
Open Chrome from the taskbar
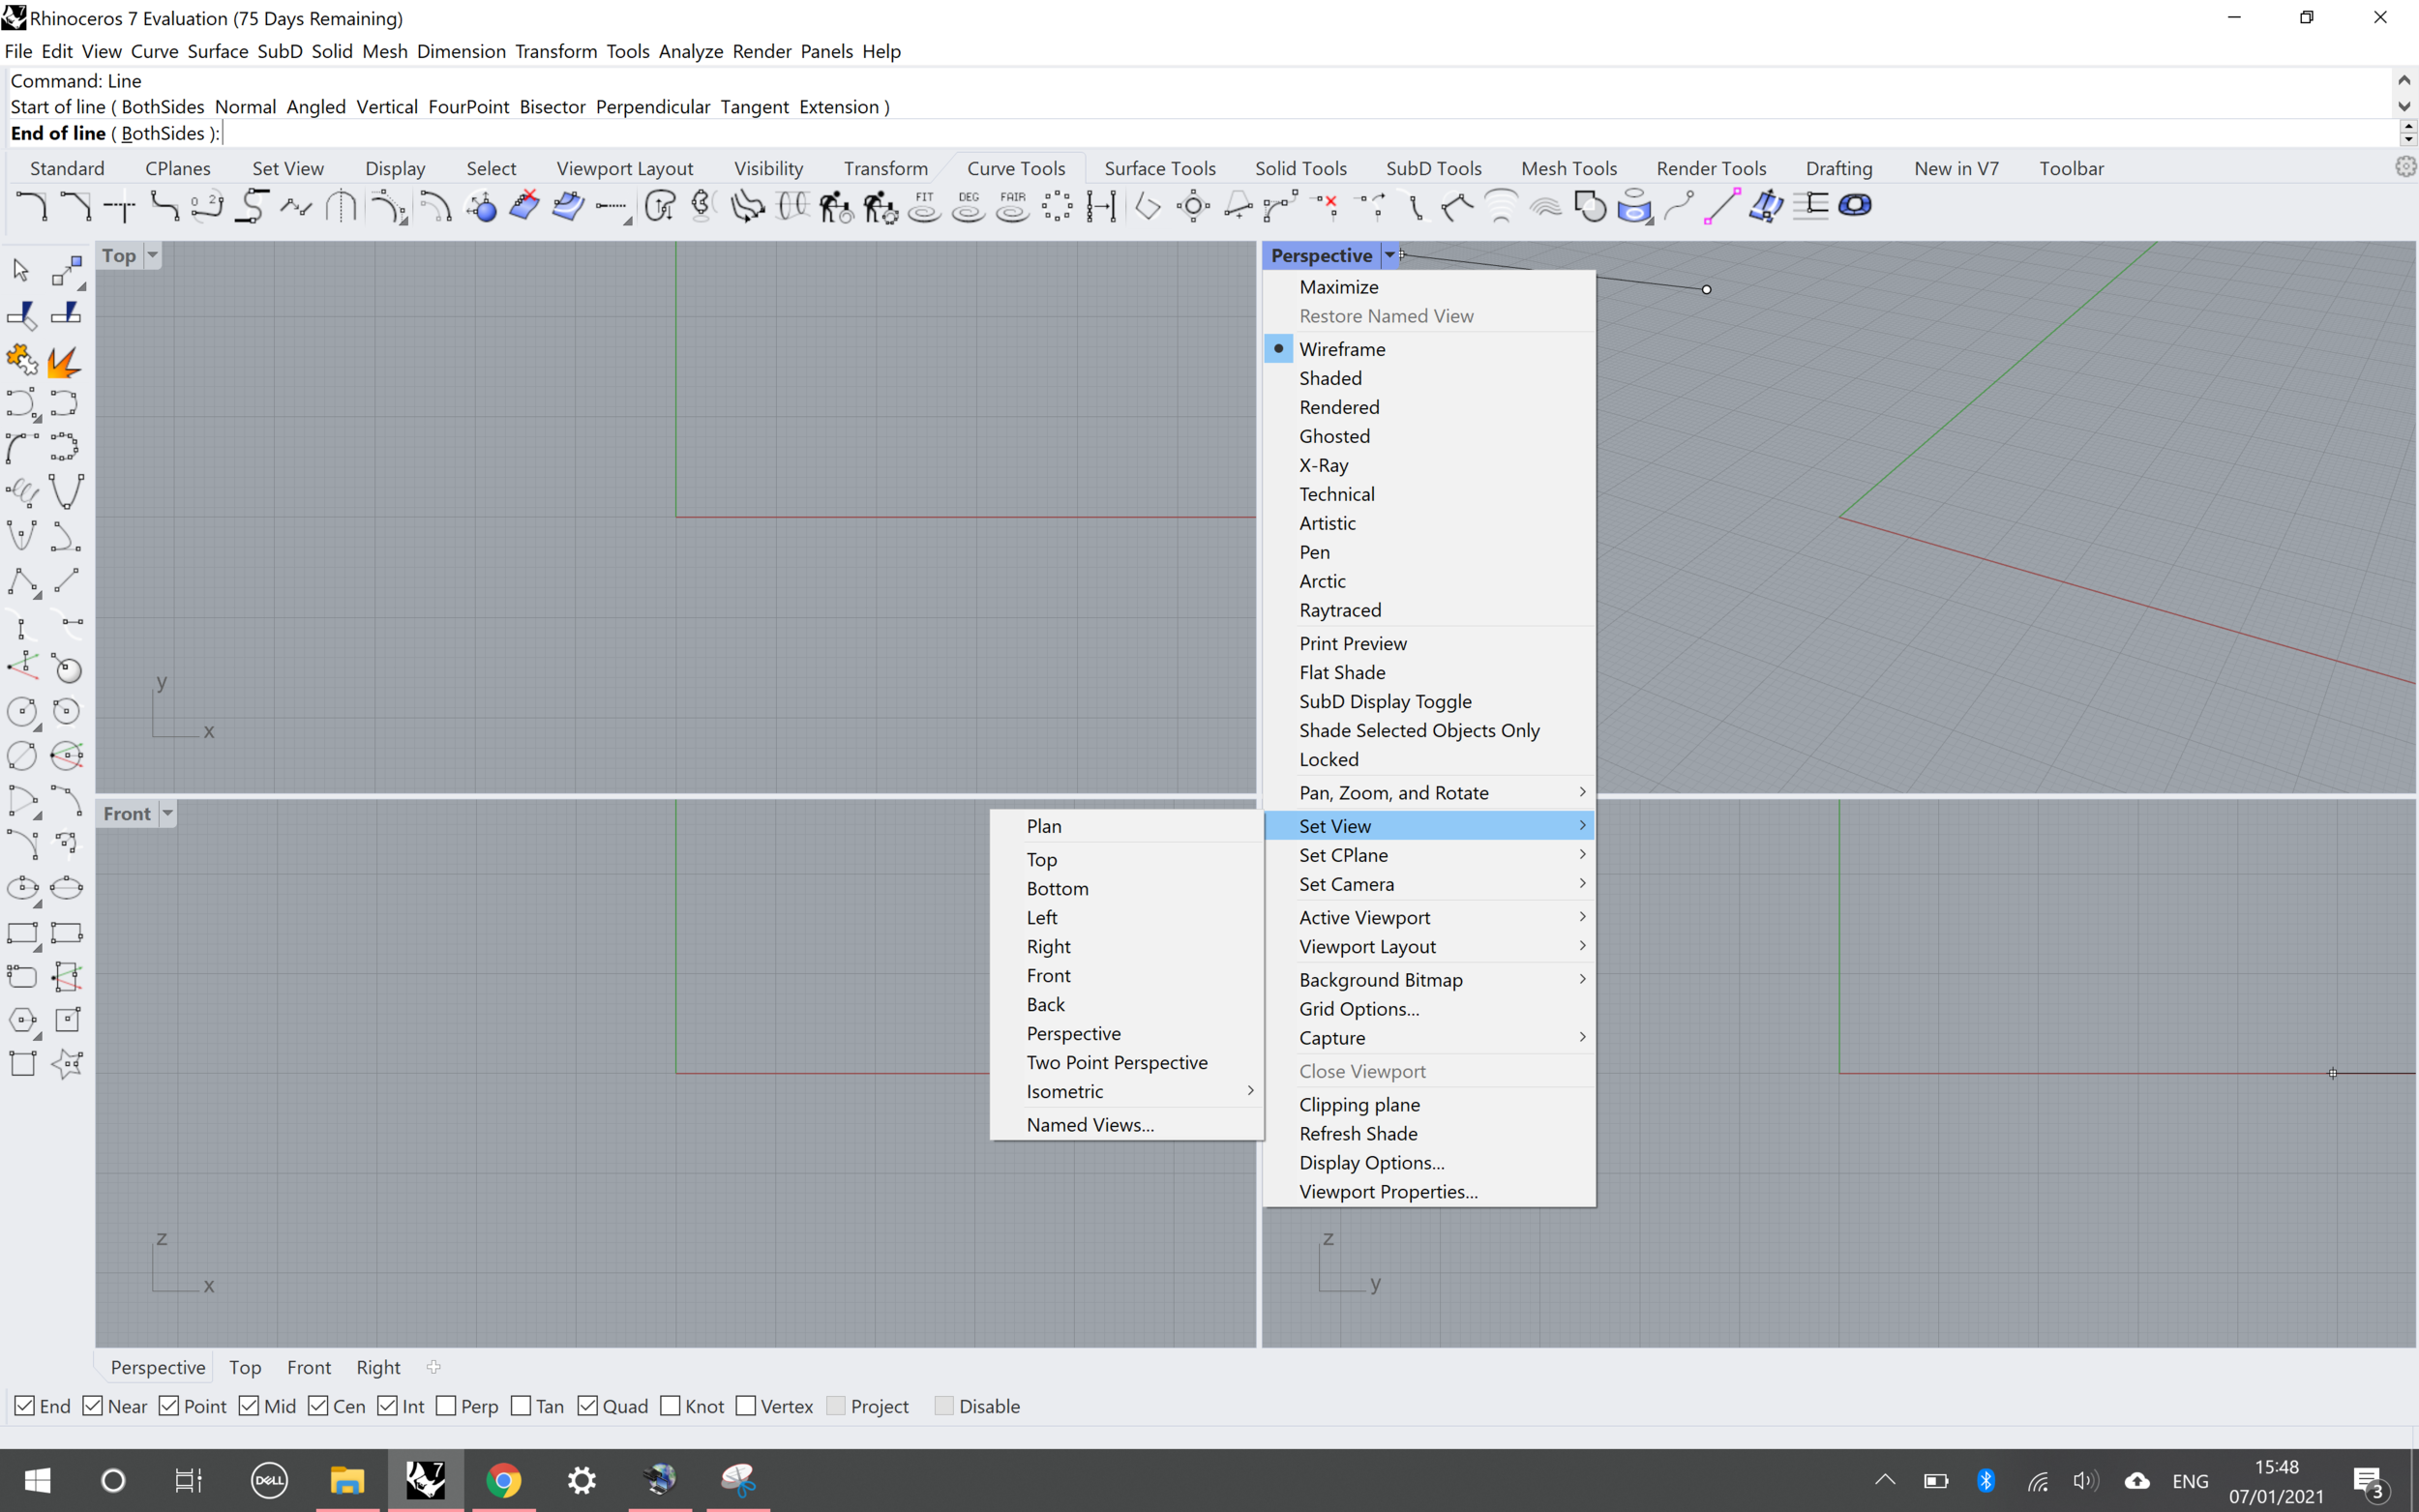(504, 1480)
